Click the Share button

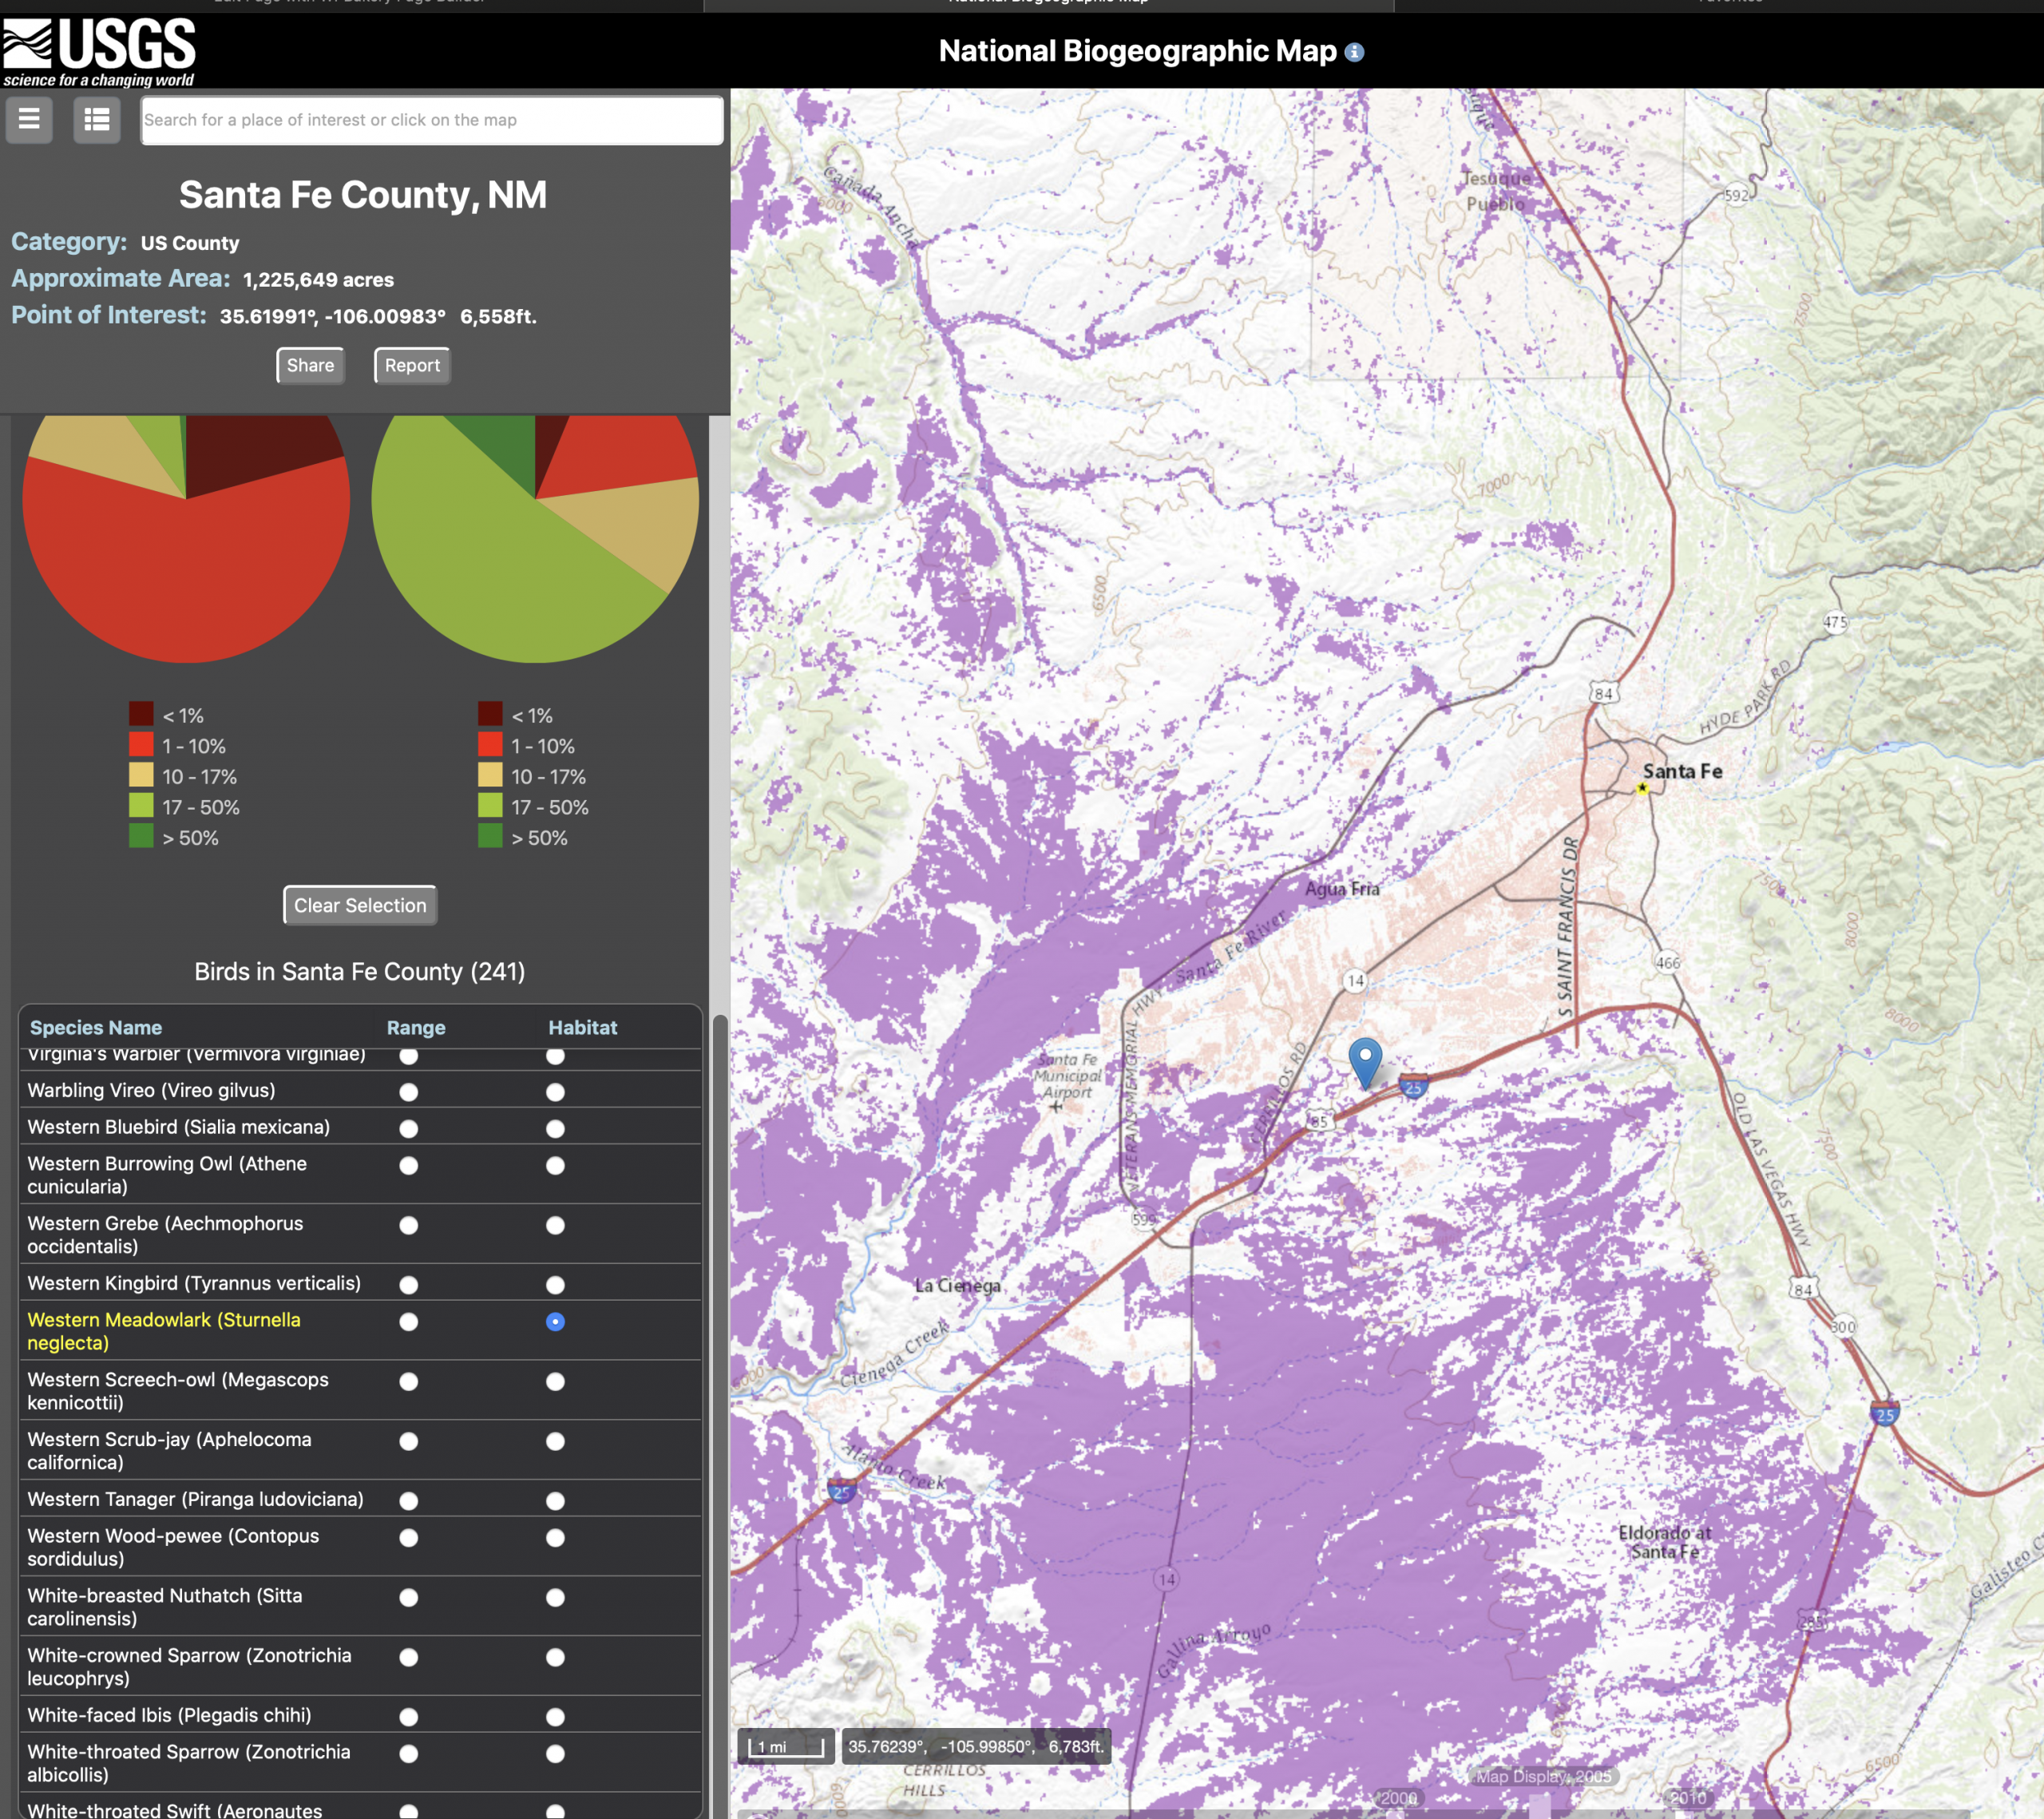[310, 365]
